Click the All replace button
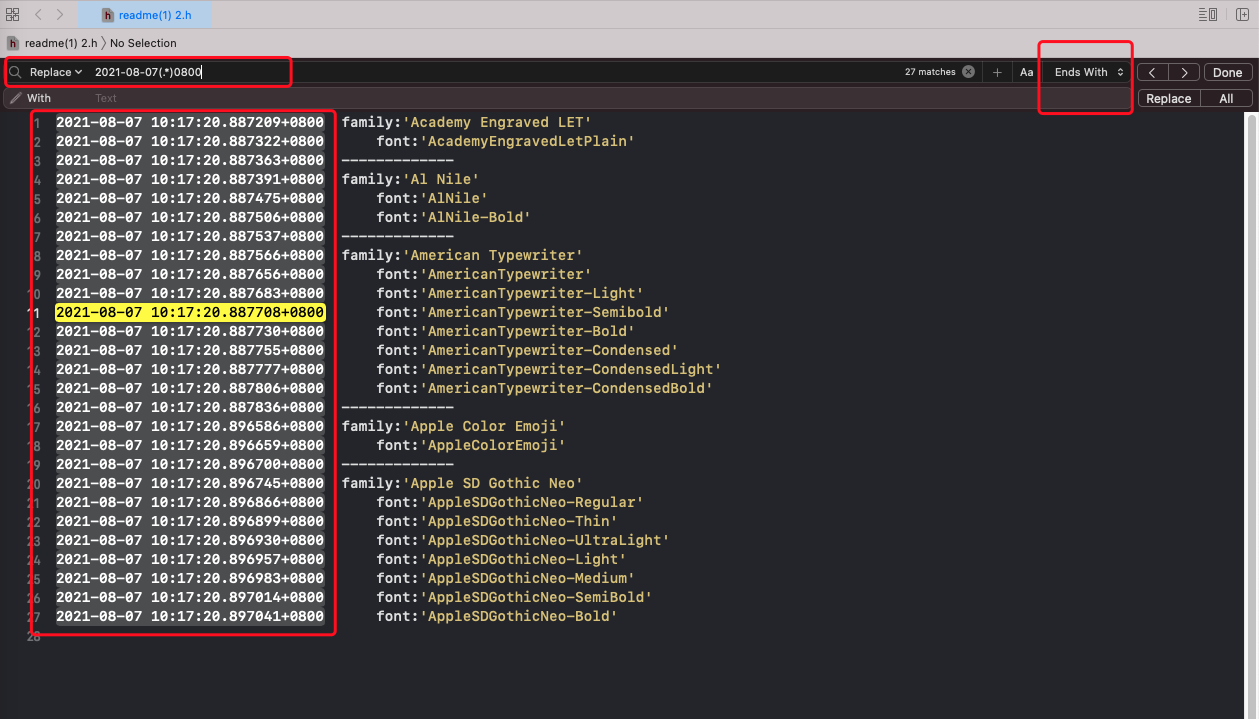Image resolution: width=1259 pixels, height=719 pixels. coord(1227,97)
